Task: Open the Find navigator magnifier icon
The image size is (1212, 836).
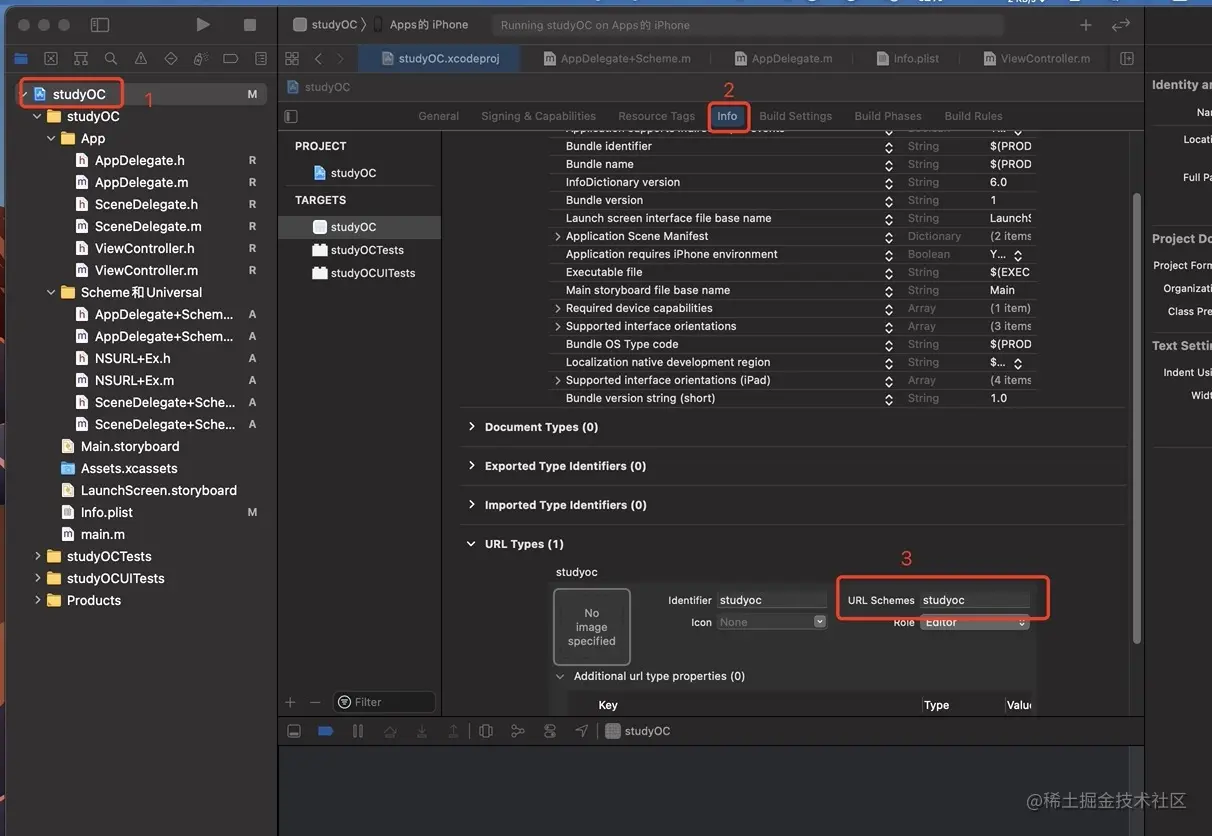Action: 111,59
